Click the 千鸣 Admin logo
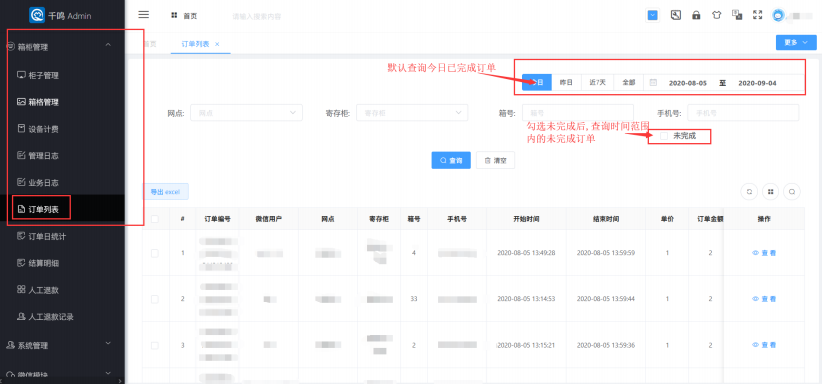 pos(60,15)
